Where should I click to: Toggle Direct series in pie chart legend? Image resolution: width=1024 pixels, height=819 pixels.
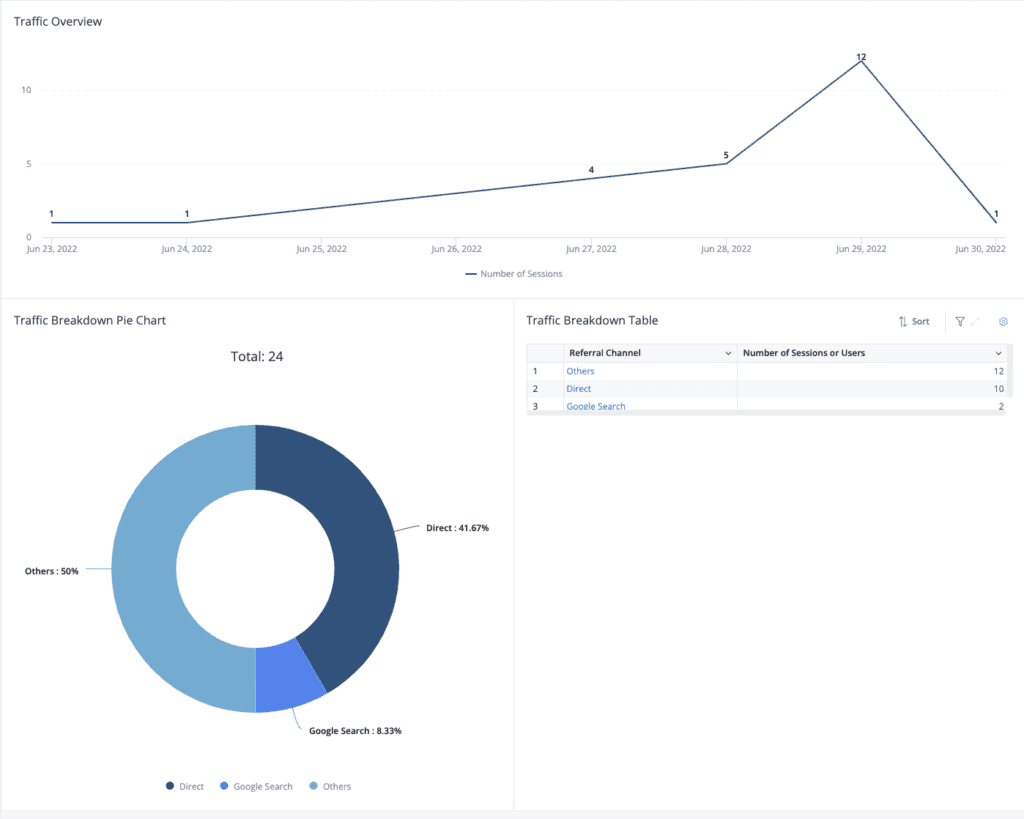point(185,786)
